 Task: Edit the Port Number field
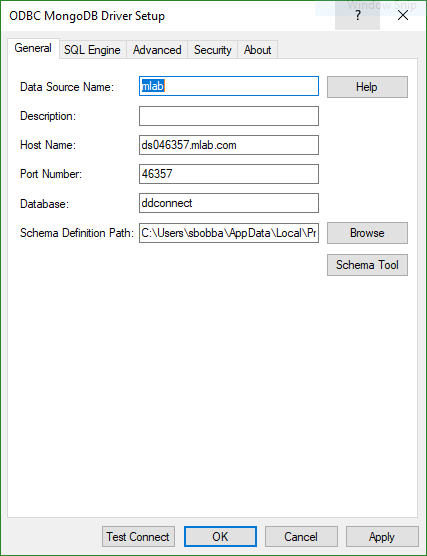[229, 174]
